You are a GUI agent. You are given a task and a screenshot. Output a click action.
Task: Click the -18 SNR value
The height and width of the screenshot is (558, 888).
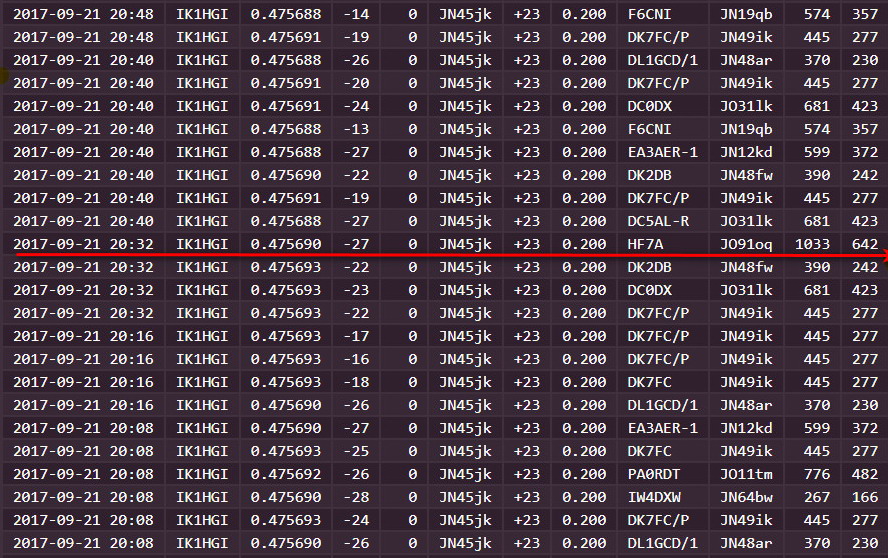pyautogui.click(x=356, y=382)
